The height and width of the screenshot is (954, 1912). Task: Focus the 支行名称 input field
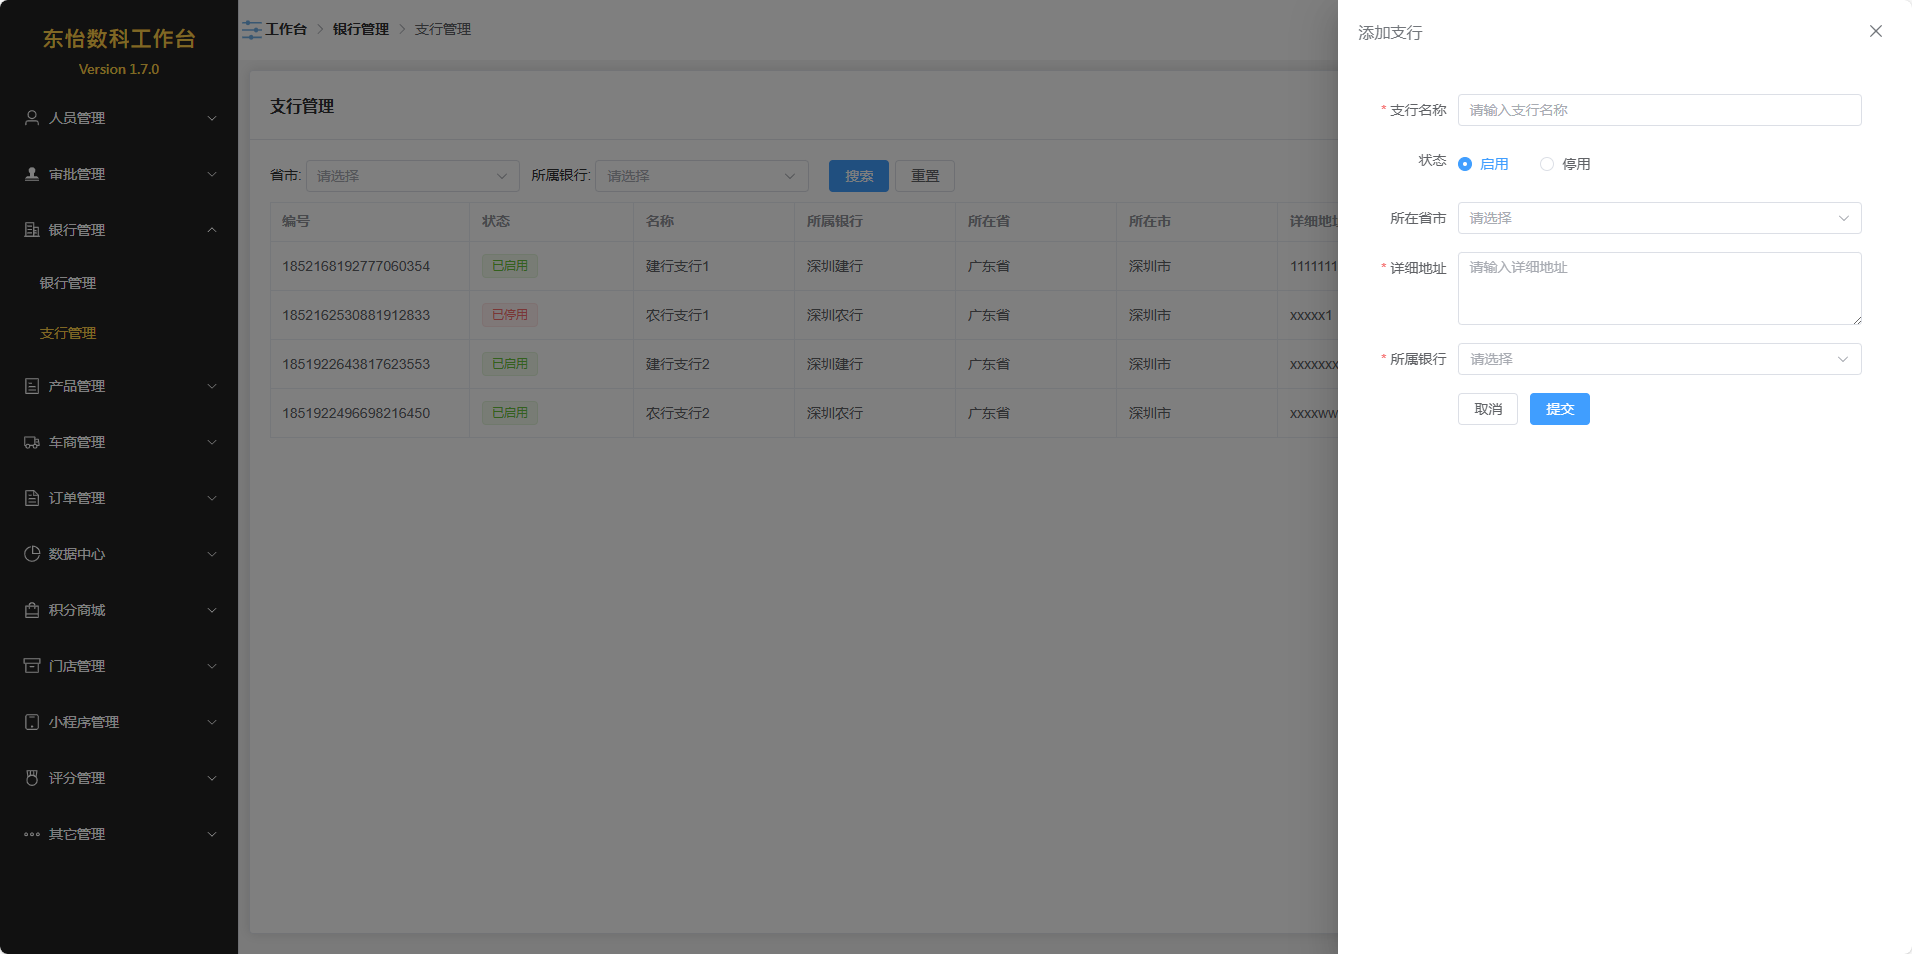(1658, 110)
